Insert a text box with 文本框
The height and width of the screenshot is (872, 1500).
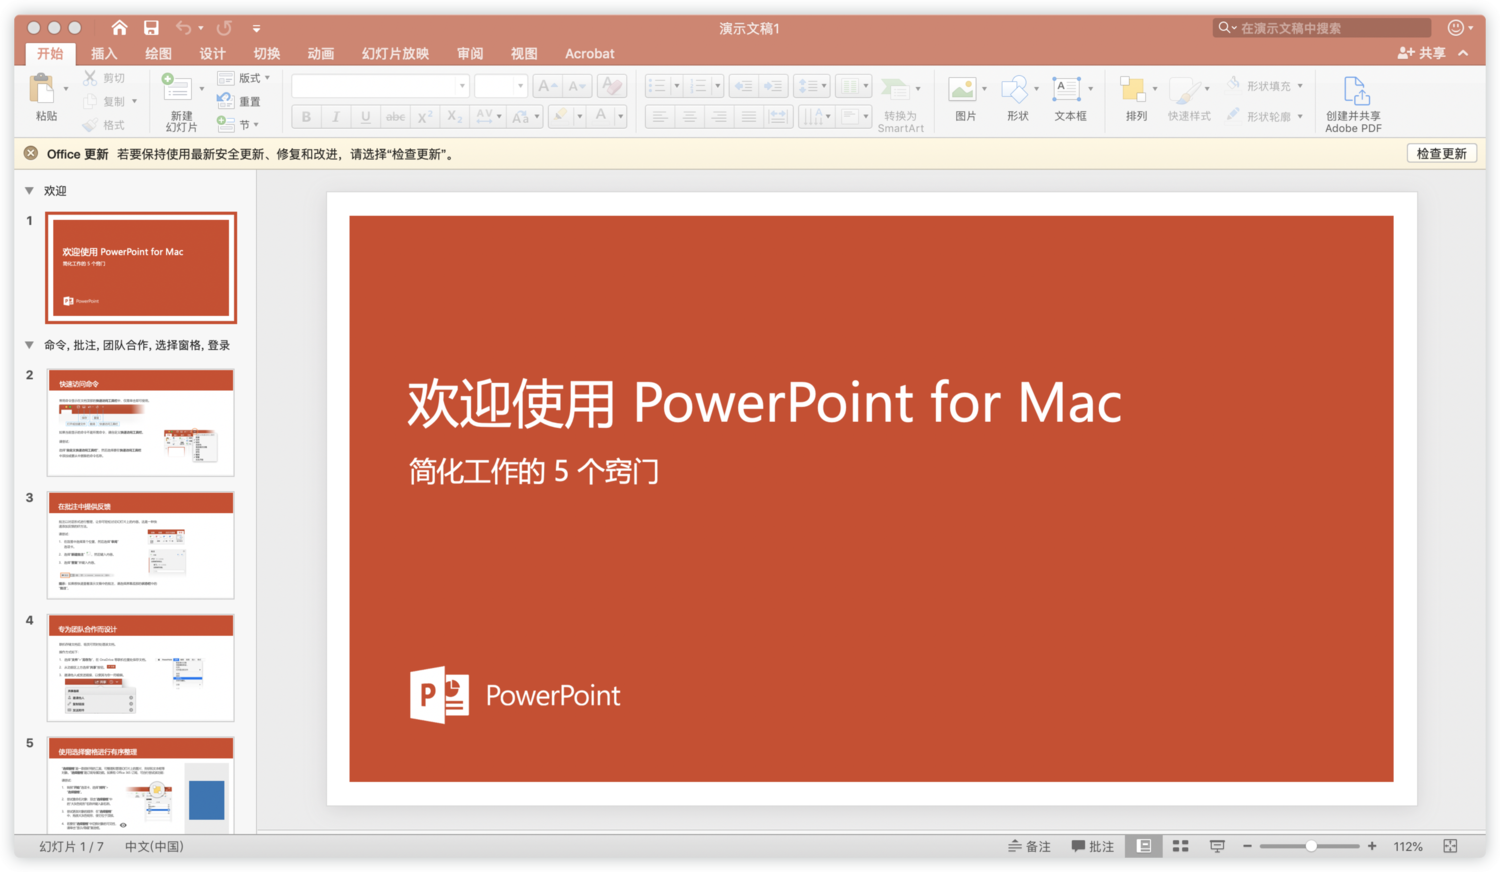(x=1066, y=89)
